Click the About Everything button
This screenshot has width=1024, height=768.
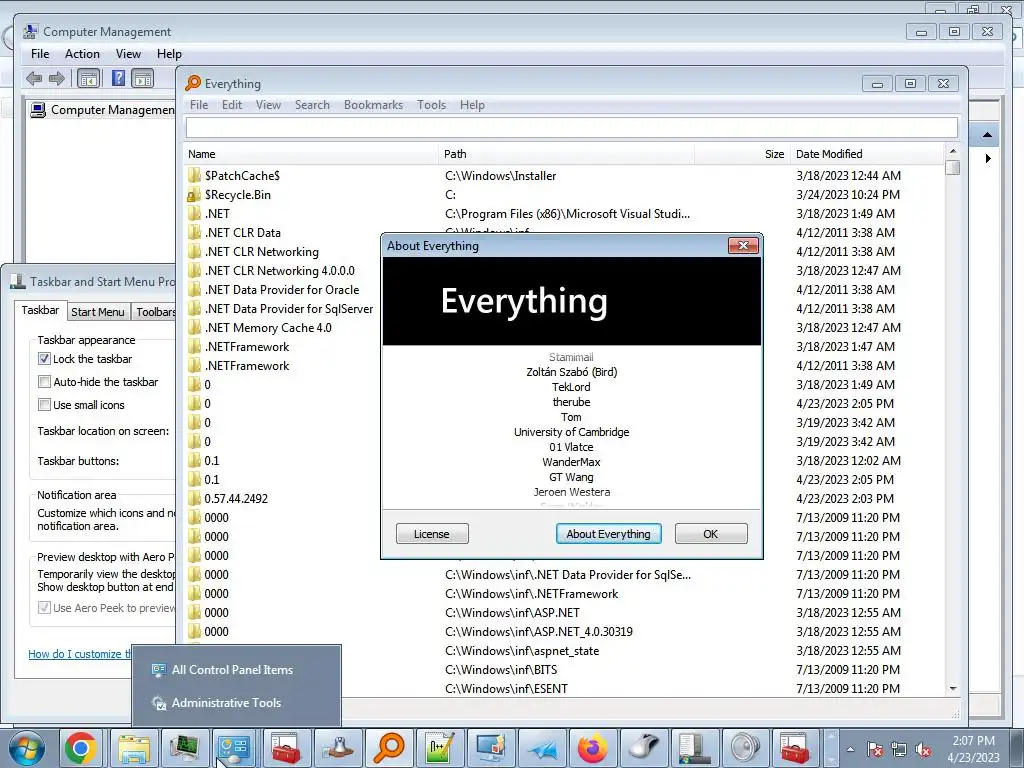pos(608,534)
